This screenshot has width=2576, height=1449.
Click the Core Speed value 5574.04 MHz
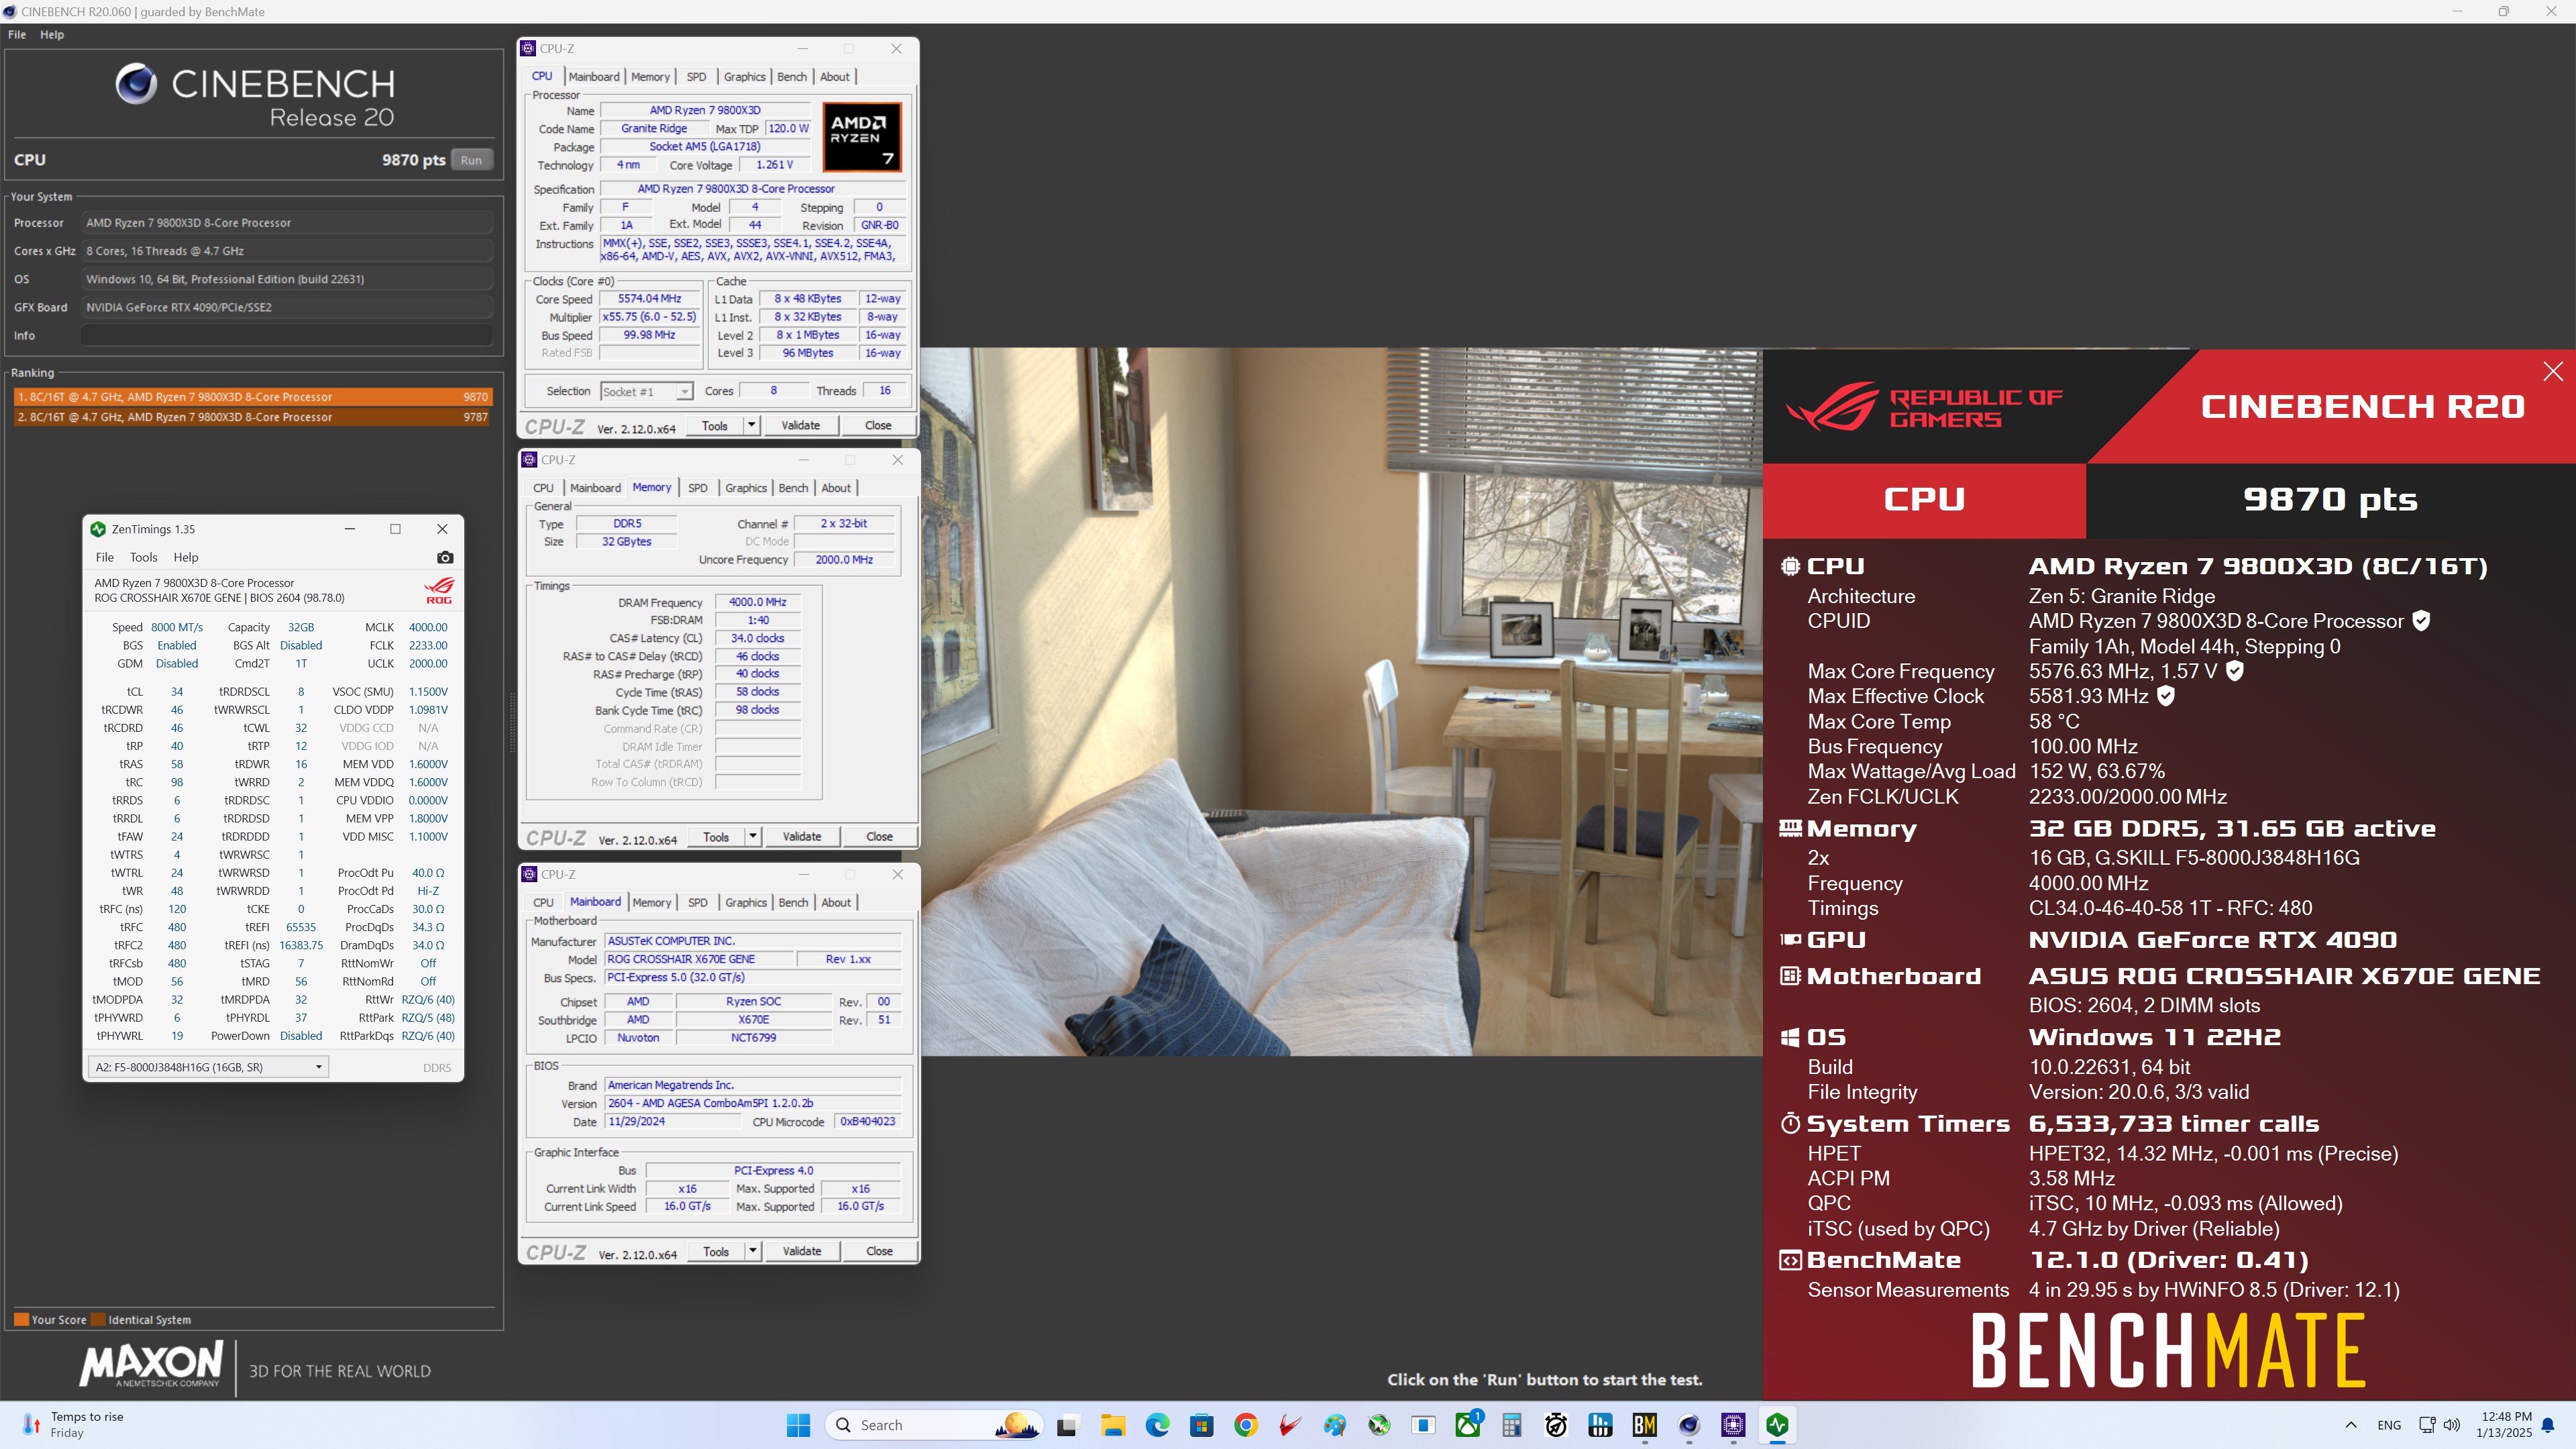[x=649, y=298]
